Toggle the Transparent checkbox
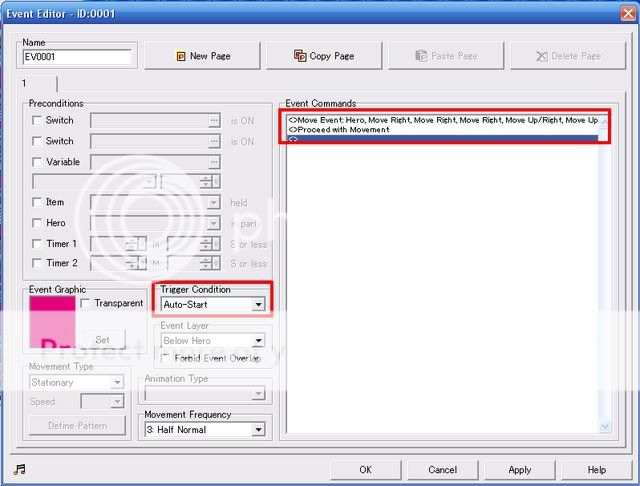 point(86,303)
